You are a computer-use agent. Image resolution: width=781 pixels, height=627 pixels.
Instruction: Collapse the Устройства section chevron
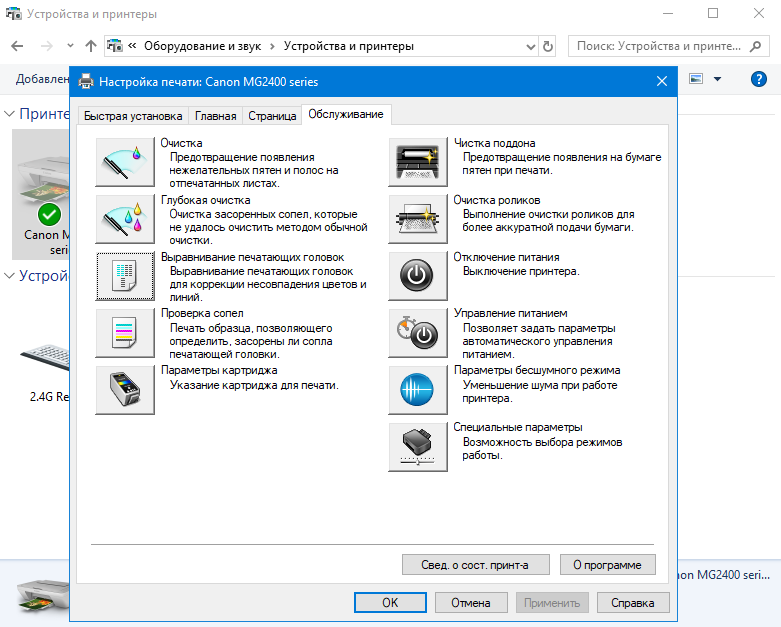tap(9, 275)
